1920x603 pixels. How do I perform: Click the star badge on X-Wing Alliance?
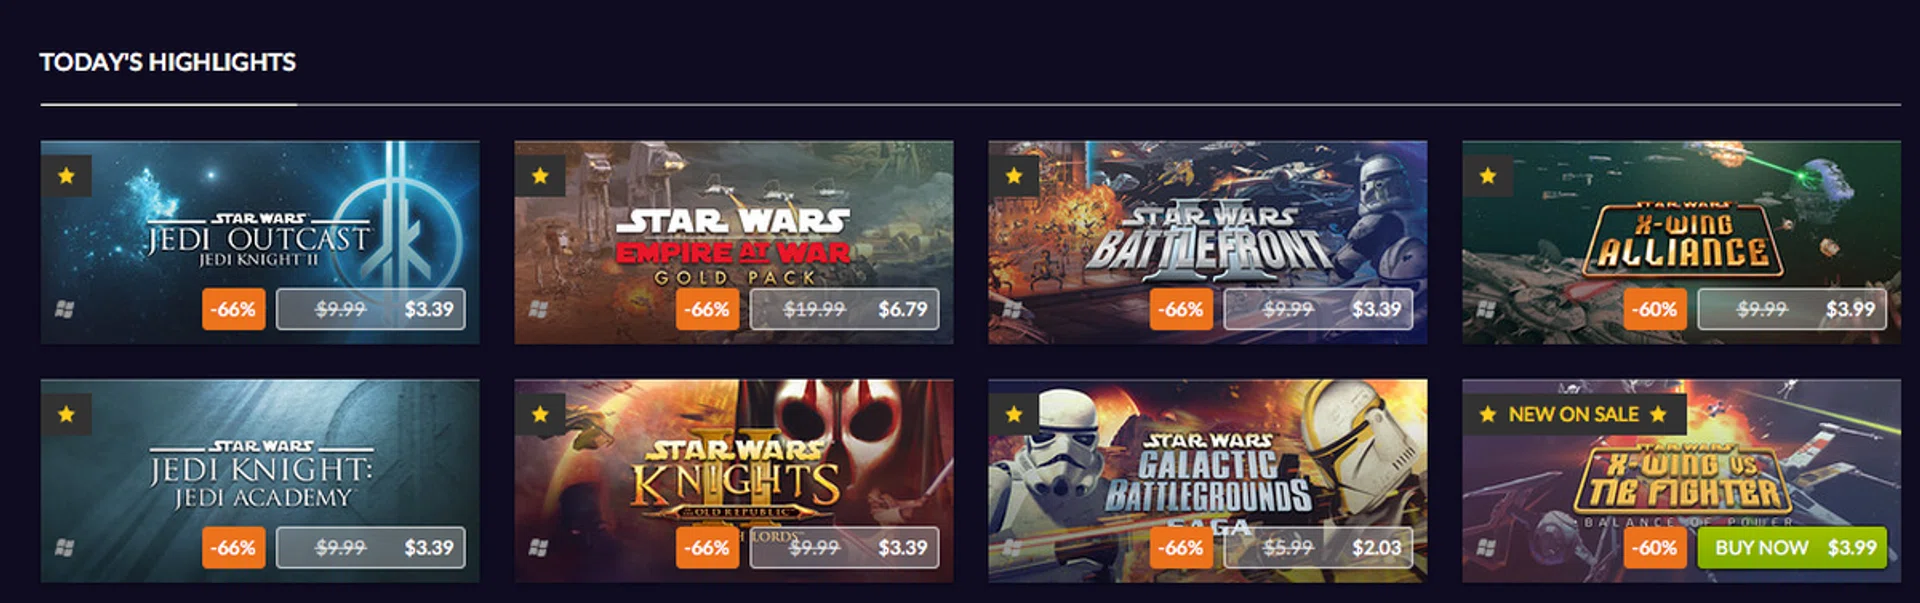tap(1488, 176)
